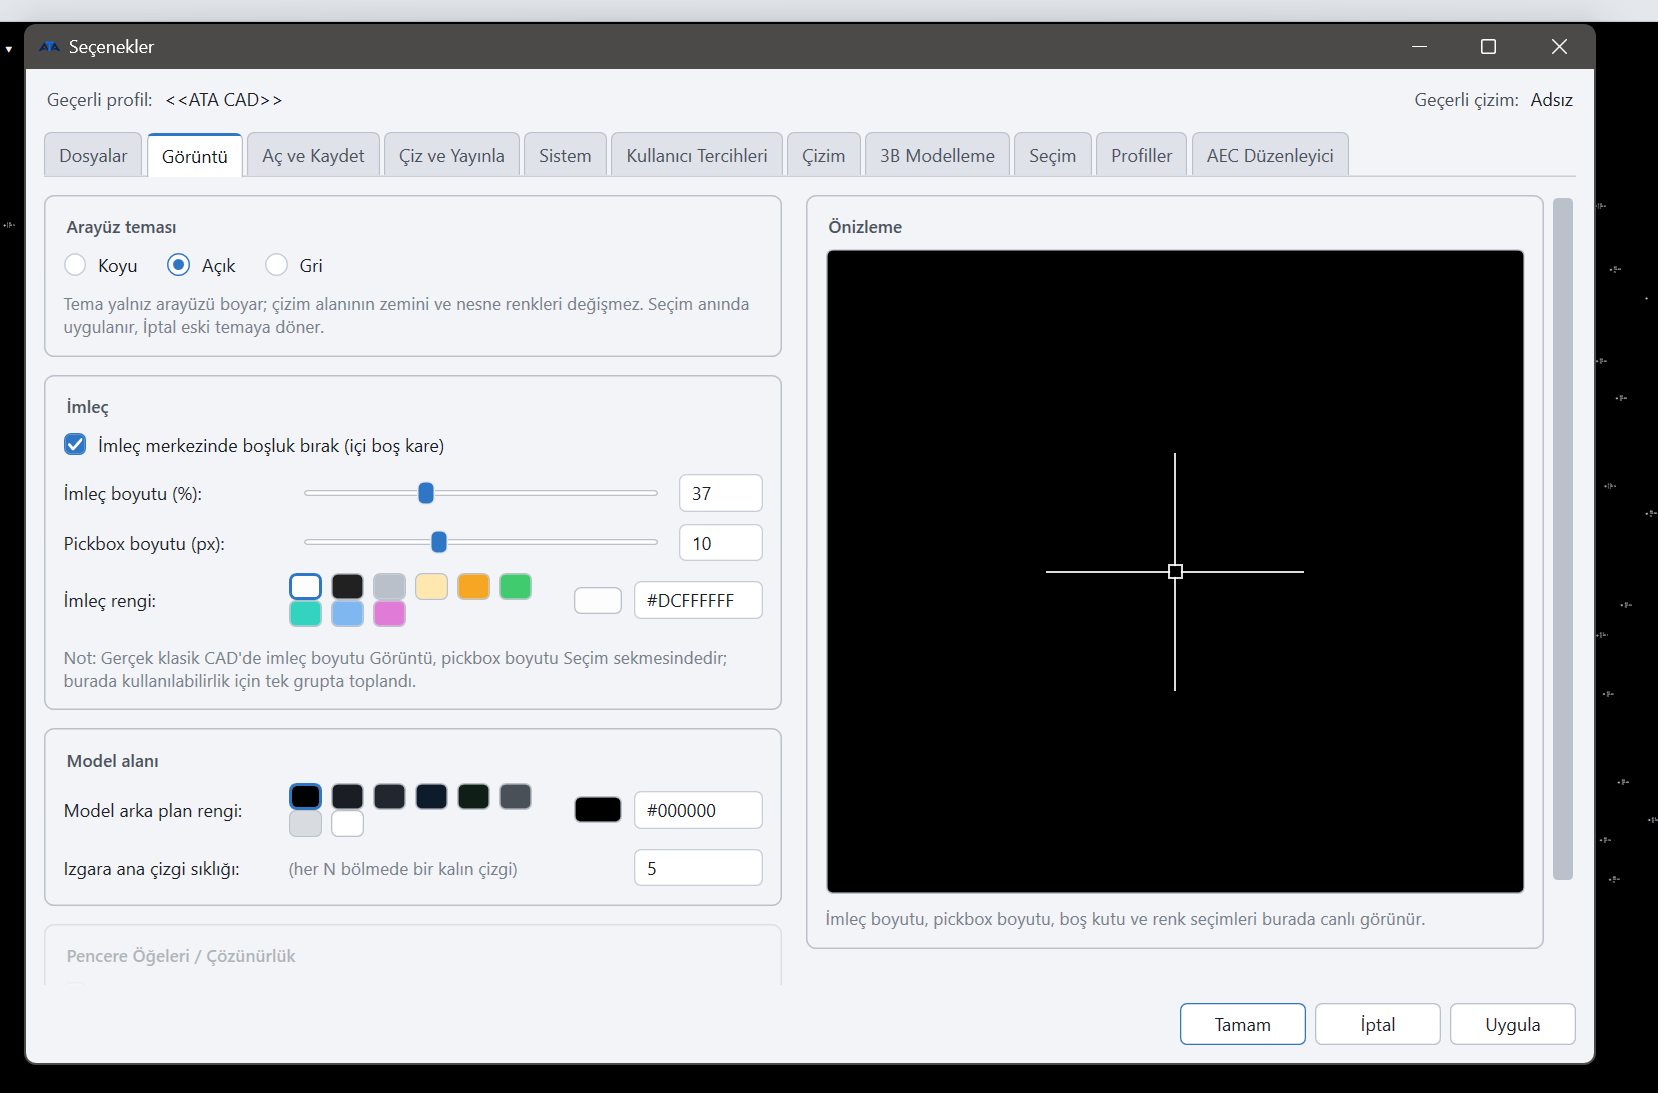Select the Gri theme radio button
The image size is (1658, 1093).
pyautogui.click(x=276, y=265)
